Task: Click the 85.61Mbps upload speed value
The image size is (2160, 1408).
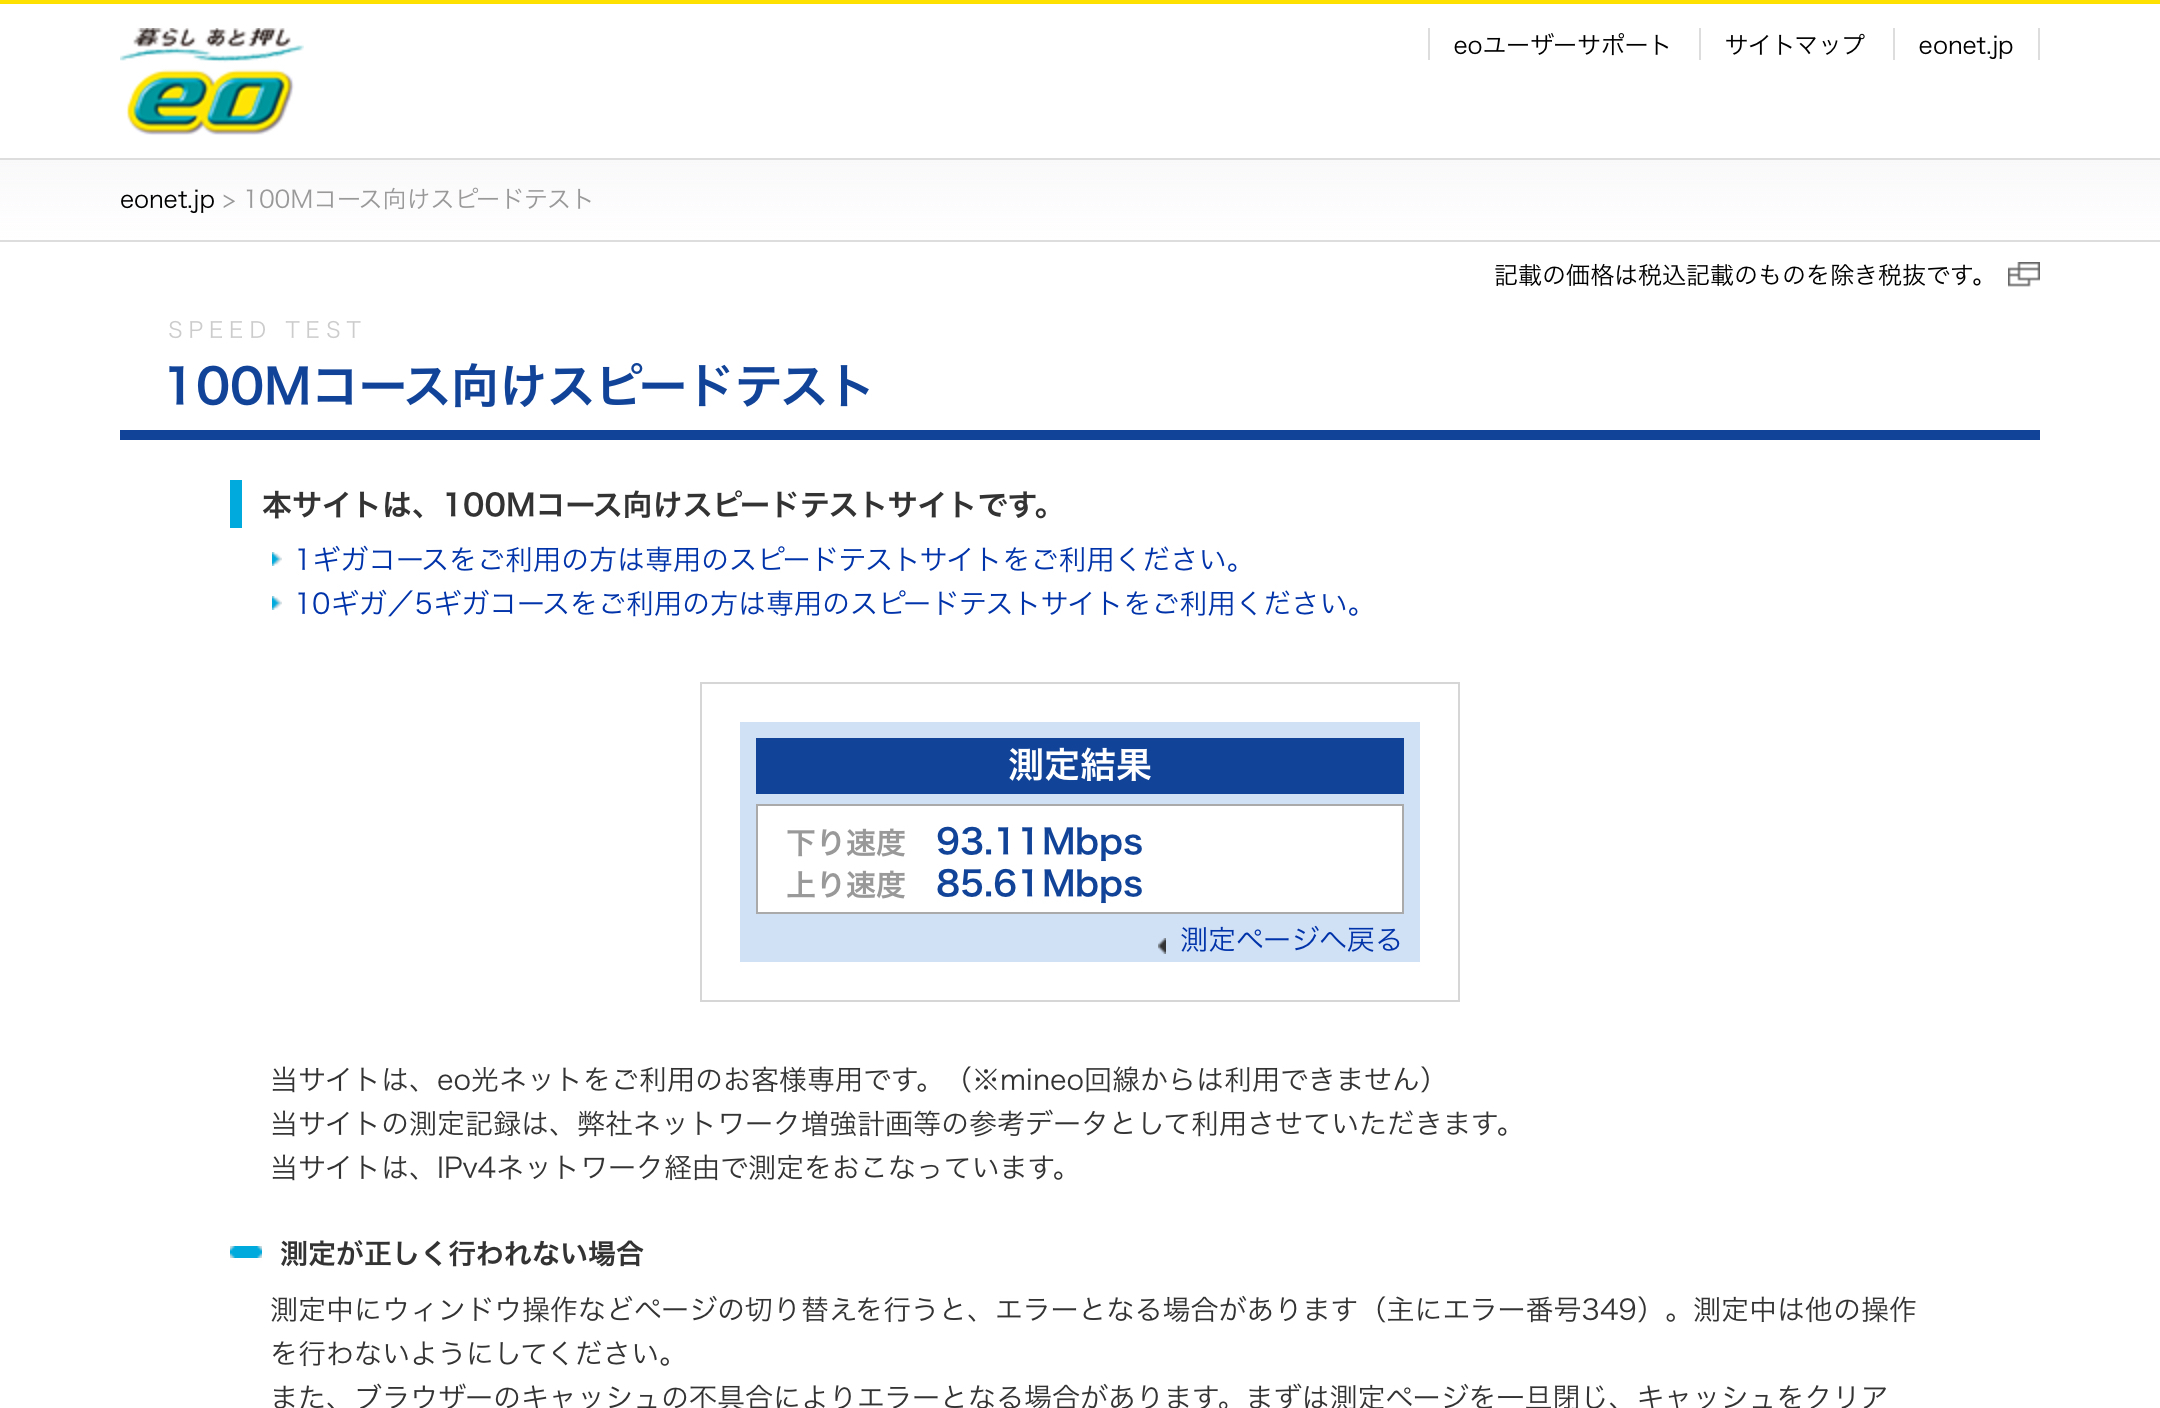Action: click(1039, 884)
